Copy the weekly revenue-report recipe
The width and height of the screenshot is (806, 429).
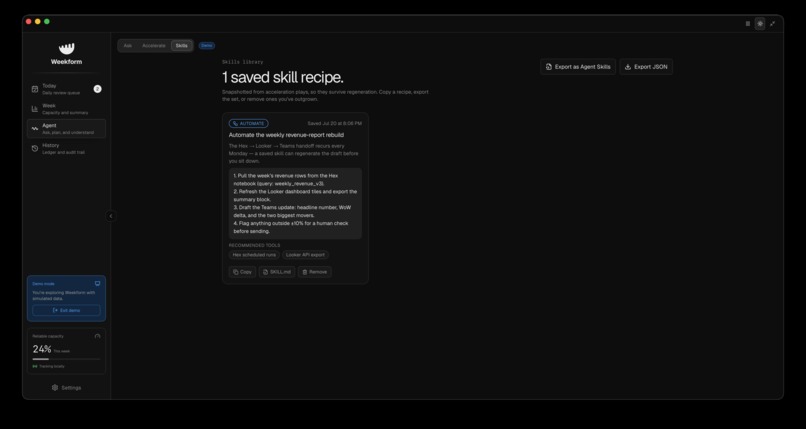click(x=242, y=272)
